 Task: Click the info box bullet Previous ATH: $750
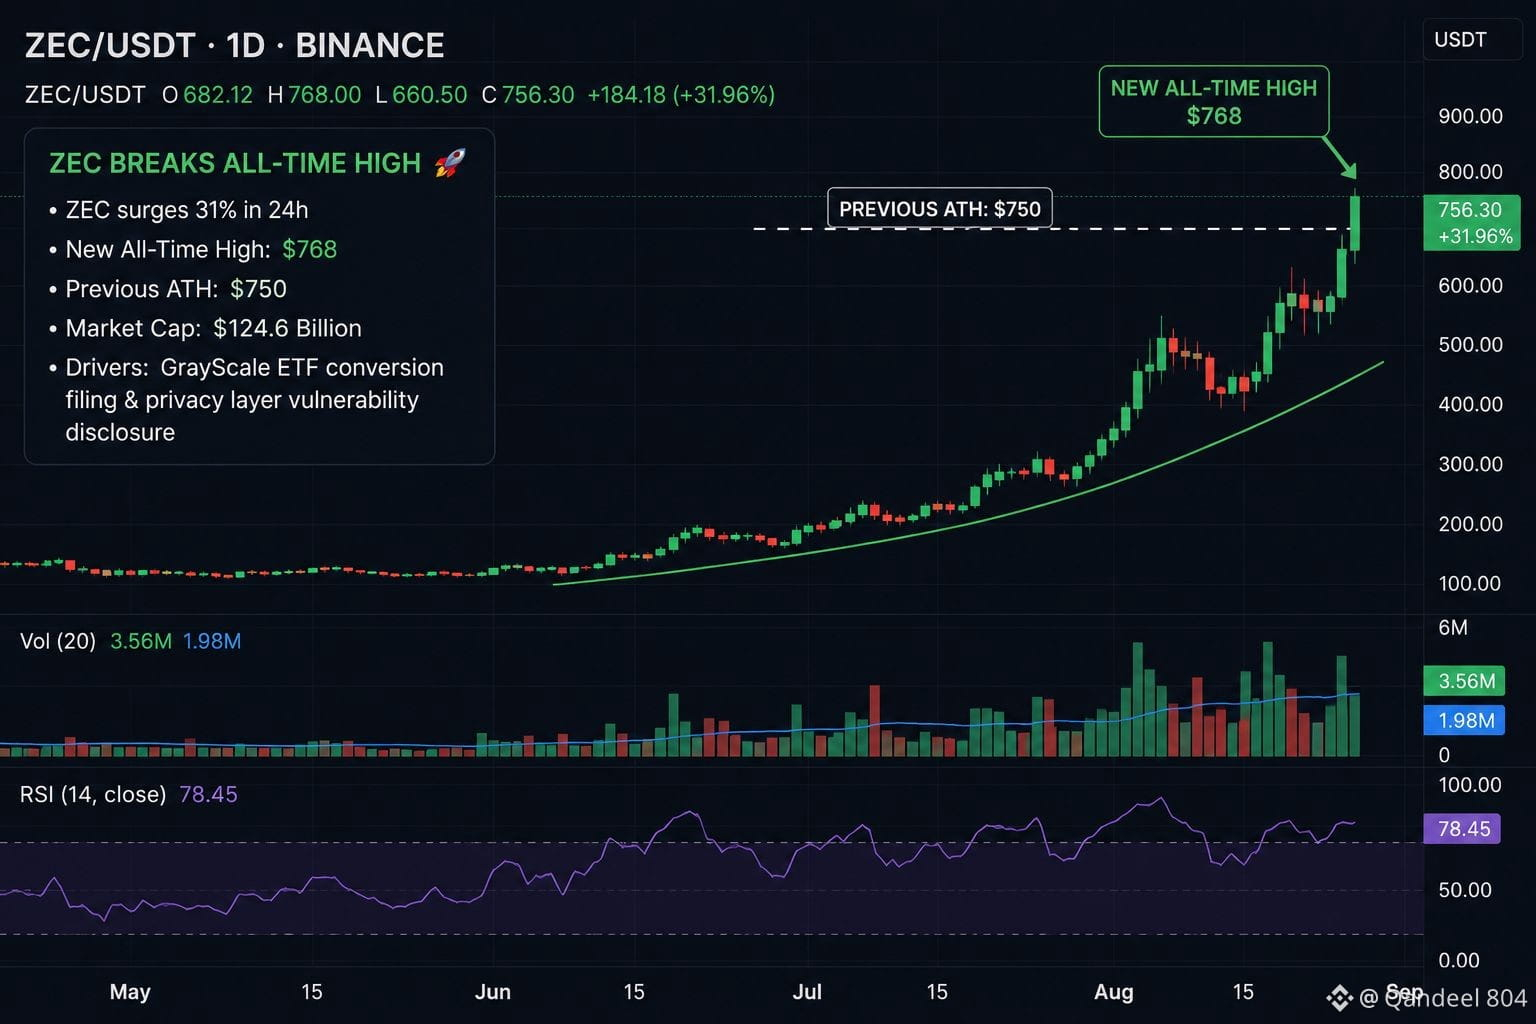tap(168, 289)
